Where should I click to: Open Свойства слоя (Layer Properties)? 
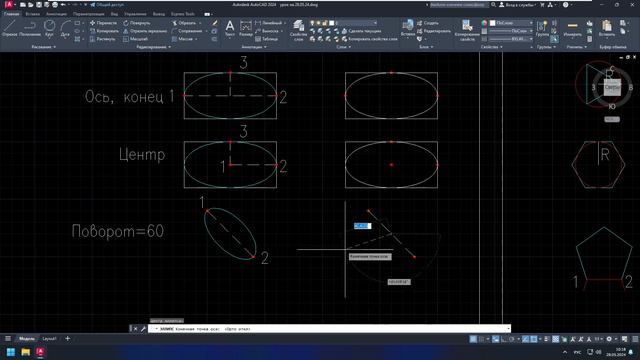pos(298,29)
